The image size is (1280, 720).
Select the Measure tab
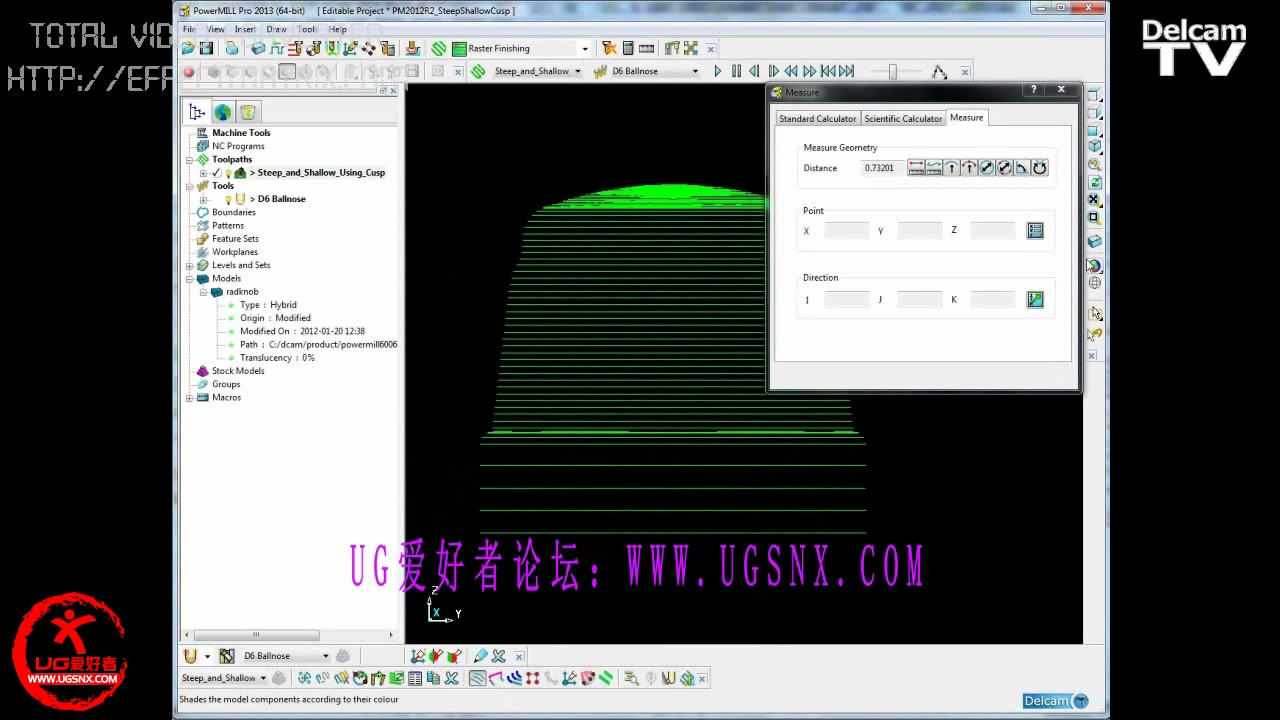tap(966, 117)
